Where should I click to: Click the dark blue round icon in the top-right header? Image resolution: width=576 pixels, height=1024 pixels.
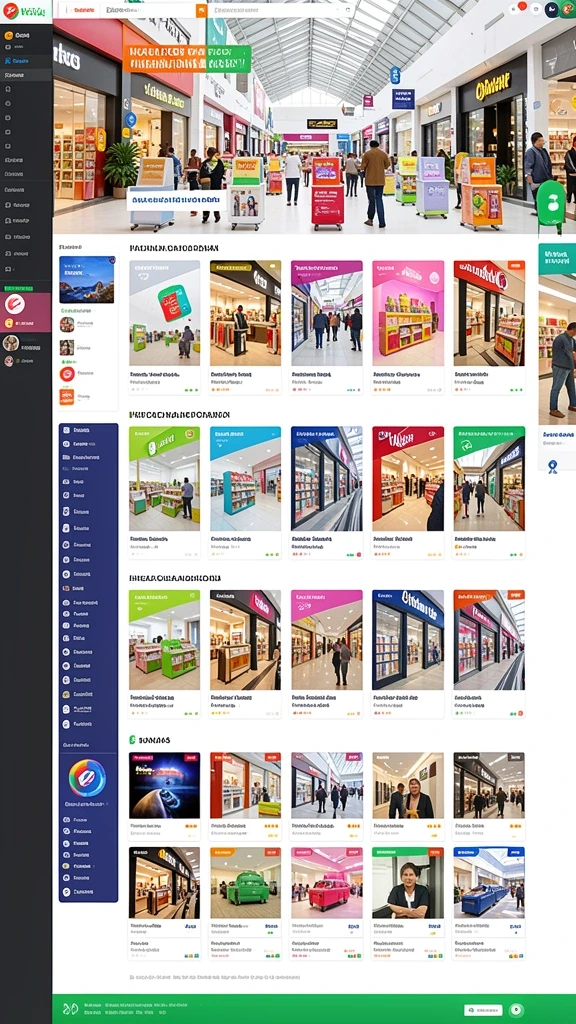(x=552, y=9)
